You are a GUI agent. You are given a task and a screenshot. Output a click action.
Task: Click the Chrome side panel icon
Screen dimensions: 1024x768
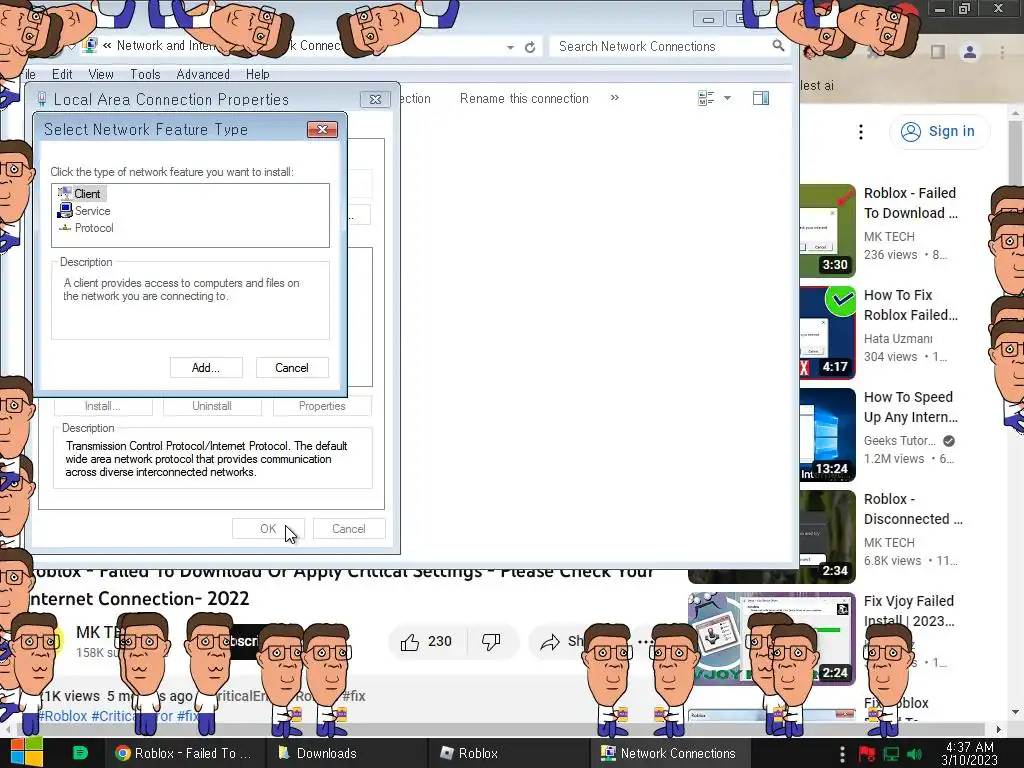[x=938, y=52]
